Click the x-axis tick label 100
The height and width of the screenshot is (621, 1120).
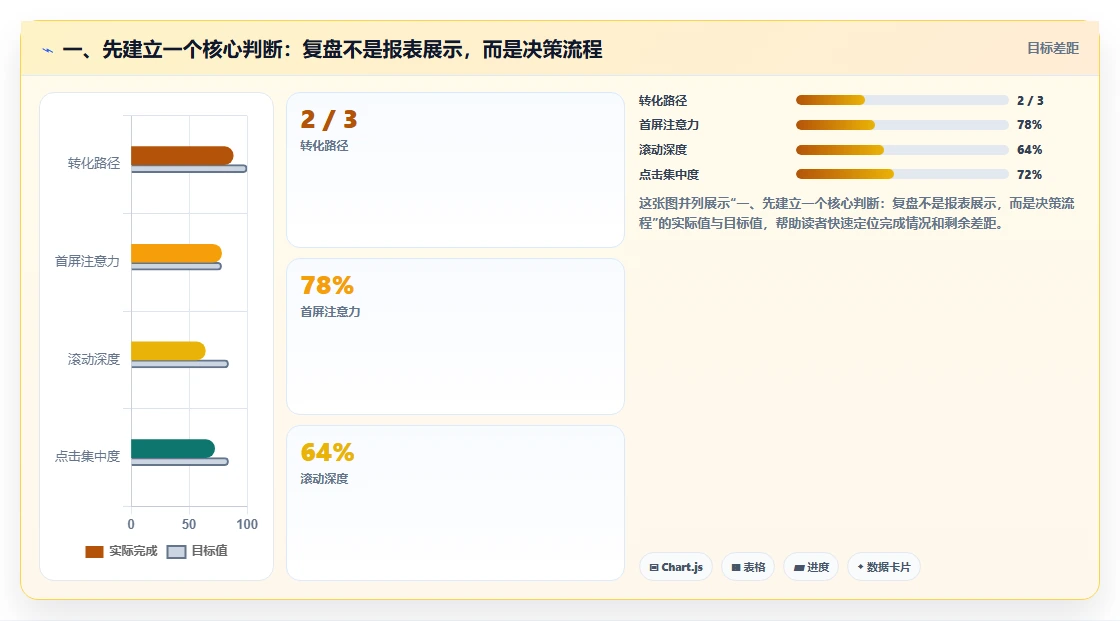247,525
